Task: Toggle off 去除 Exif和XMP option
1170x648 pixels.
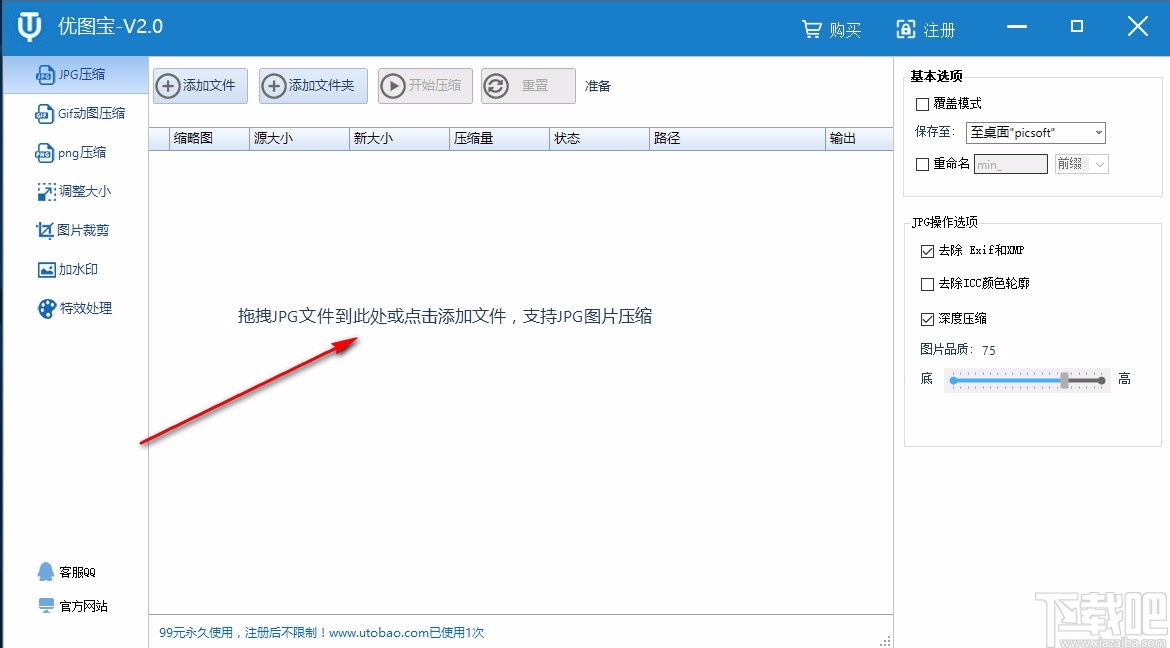Action: pos(928,250)
